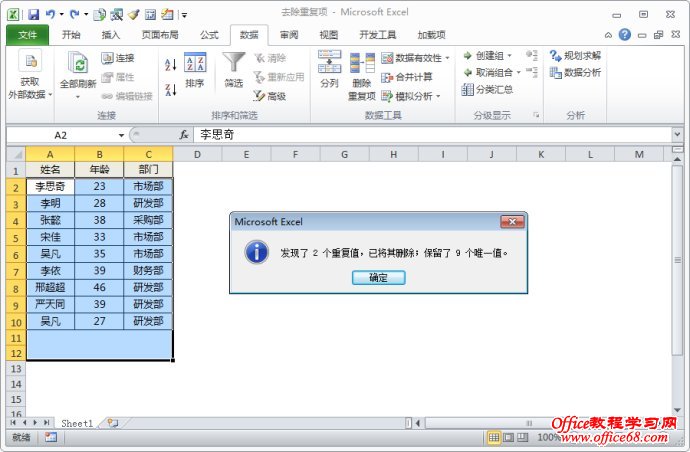The image size is (690, 452).
Task: Switch to Normal view in status bar
Action: pyautogui.click(x=494, y=438)
